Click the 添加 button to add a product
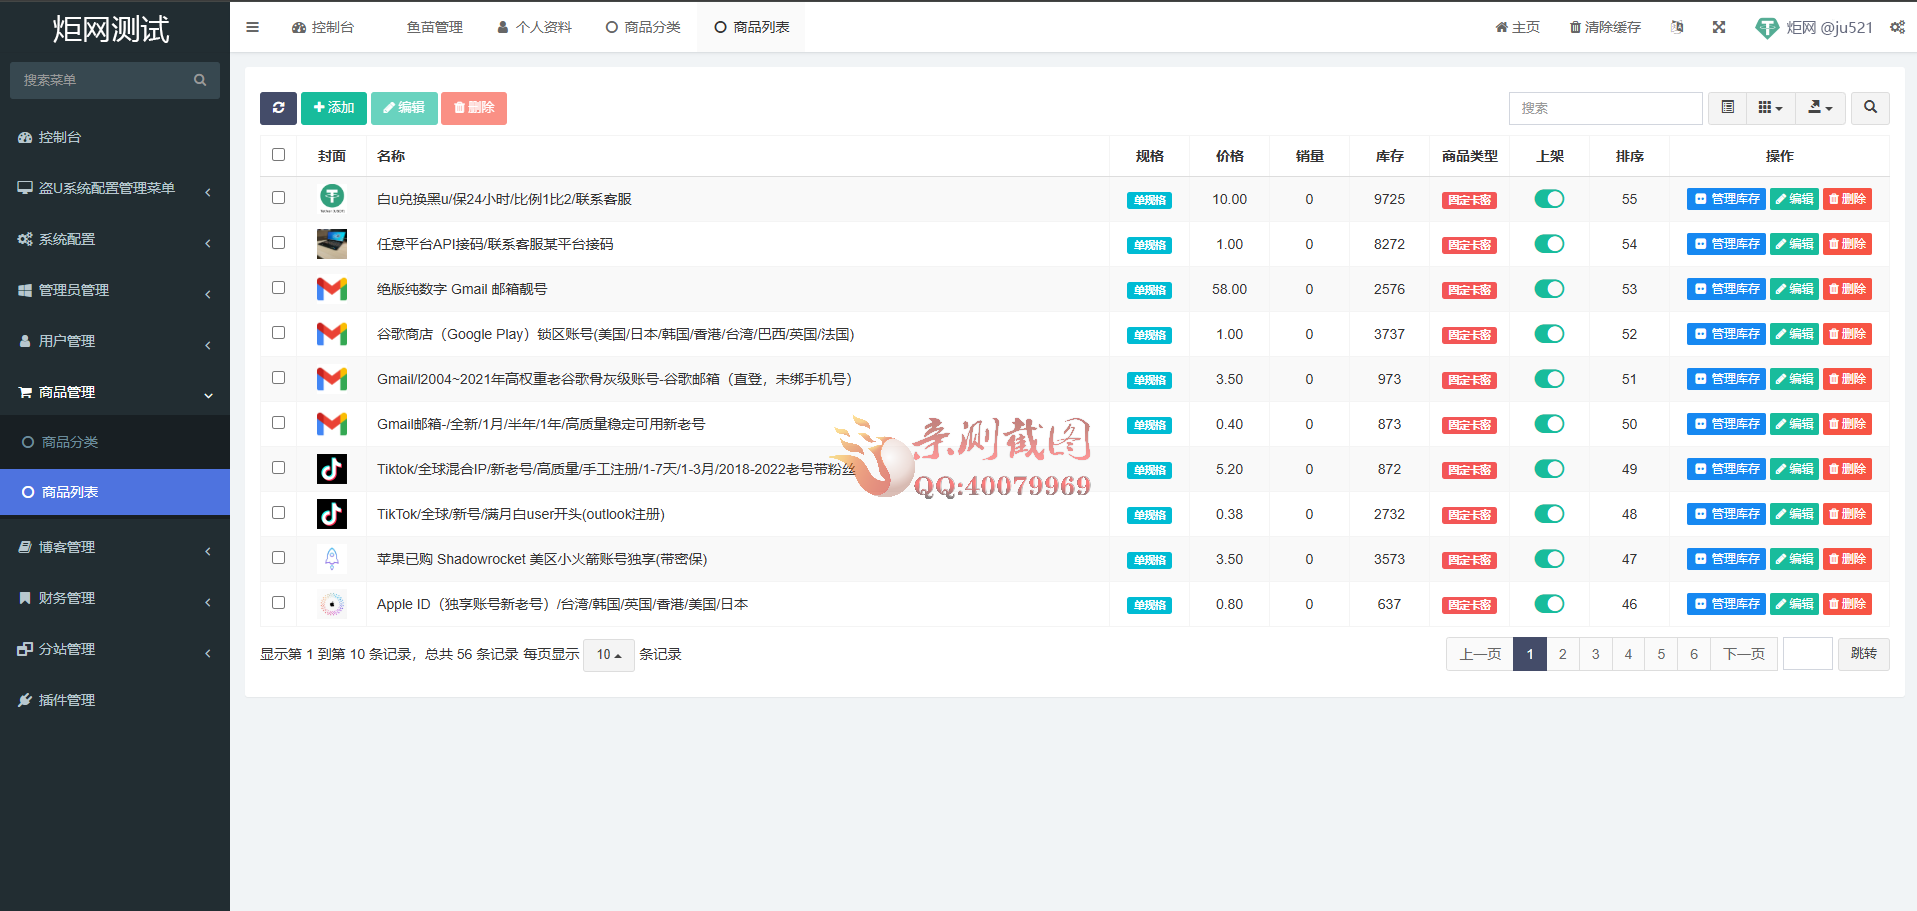This screenshot has width=1917, height=911. click(333, 108)
